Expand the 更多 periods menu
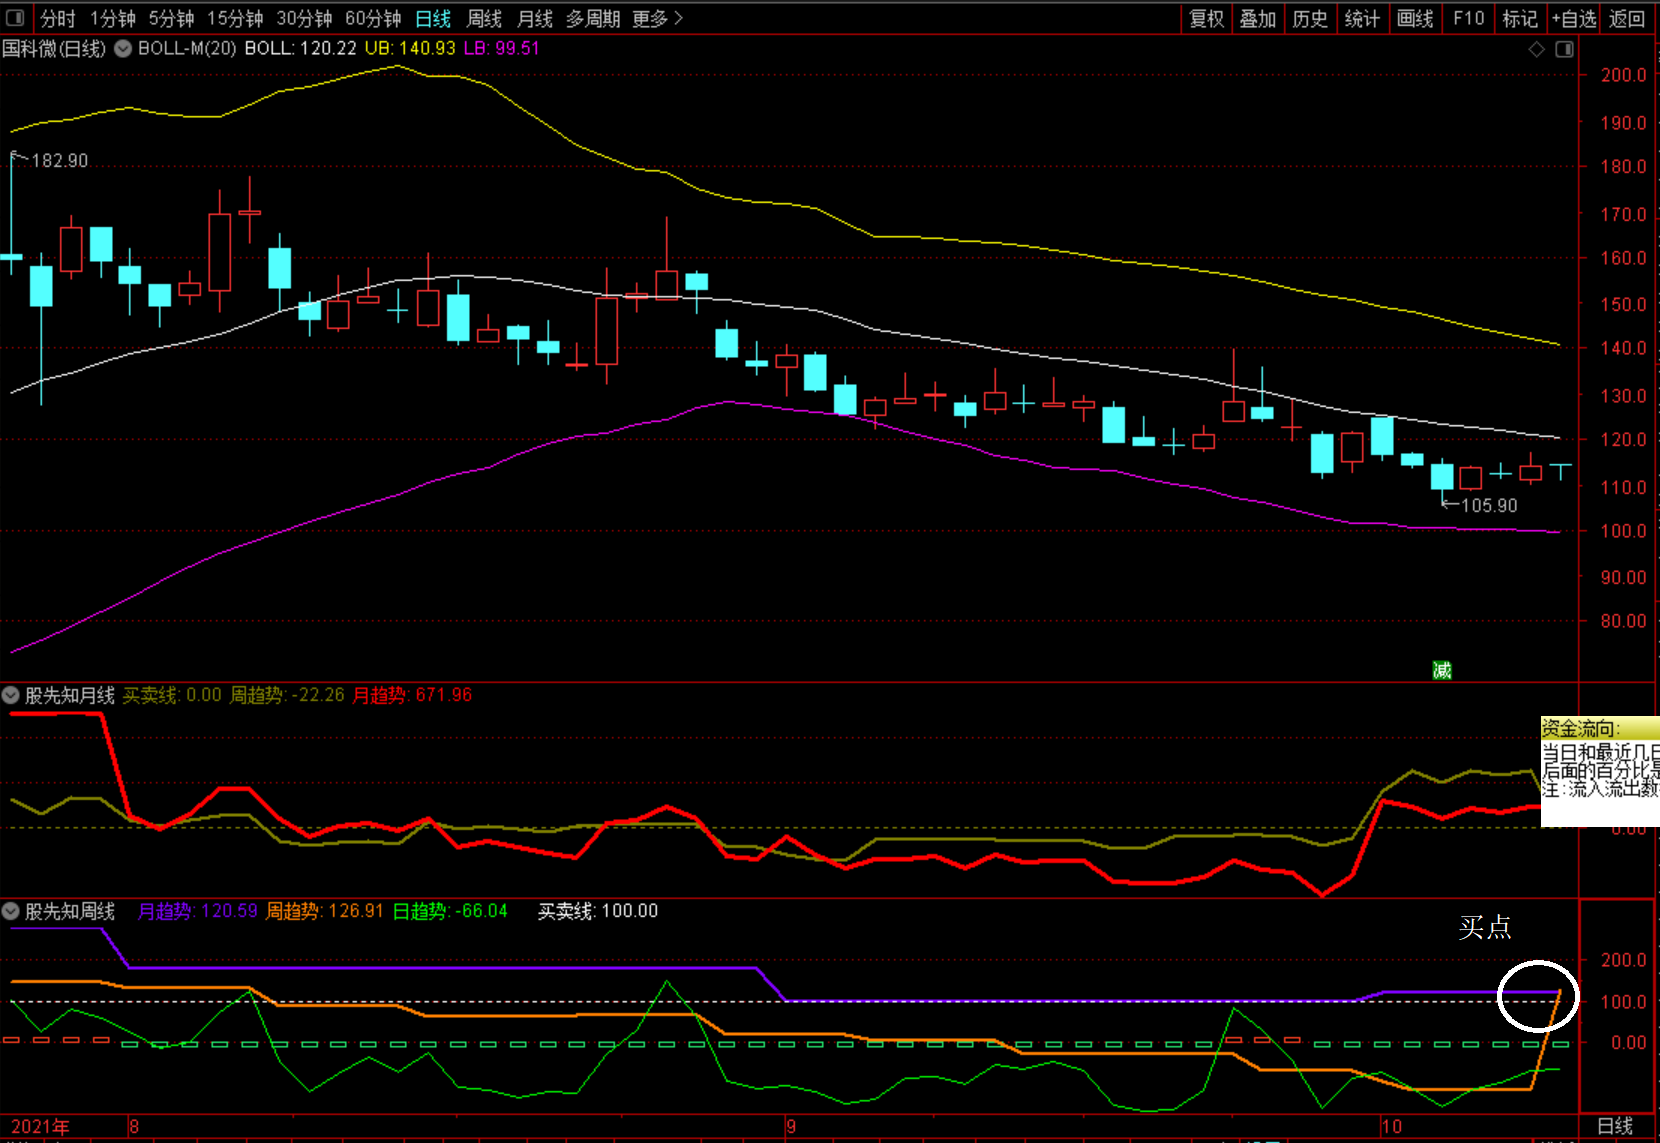 657,18
